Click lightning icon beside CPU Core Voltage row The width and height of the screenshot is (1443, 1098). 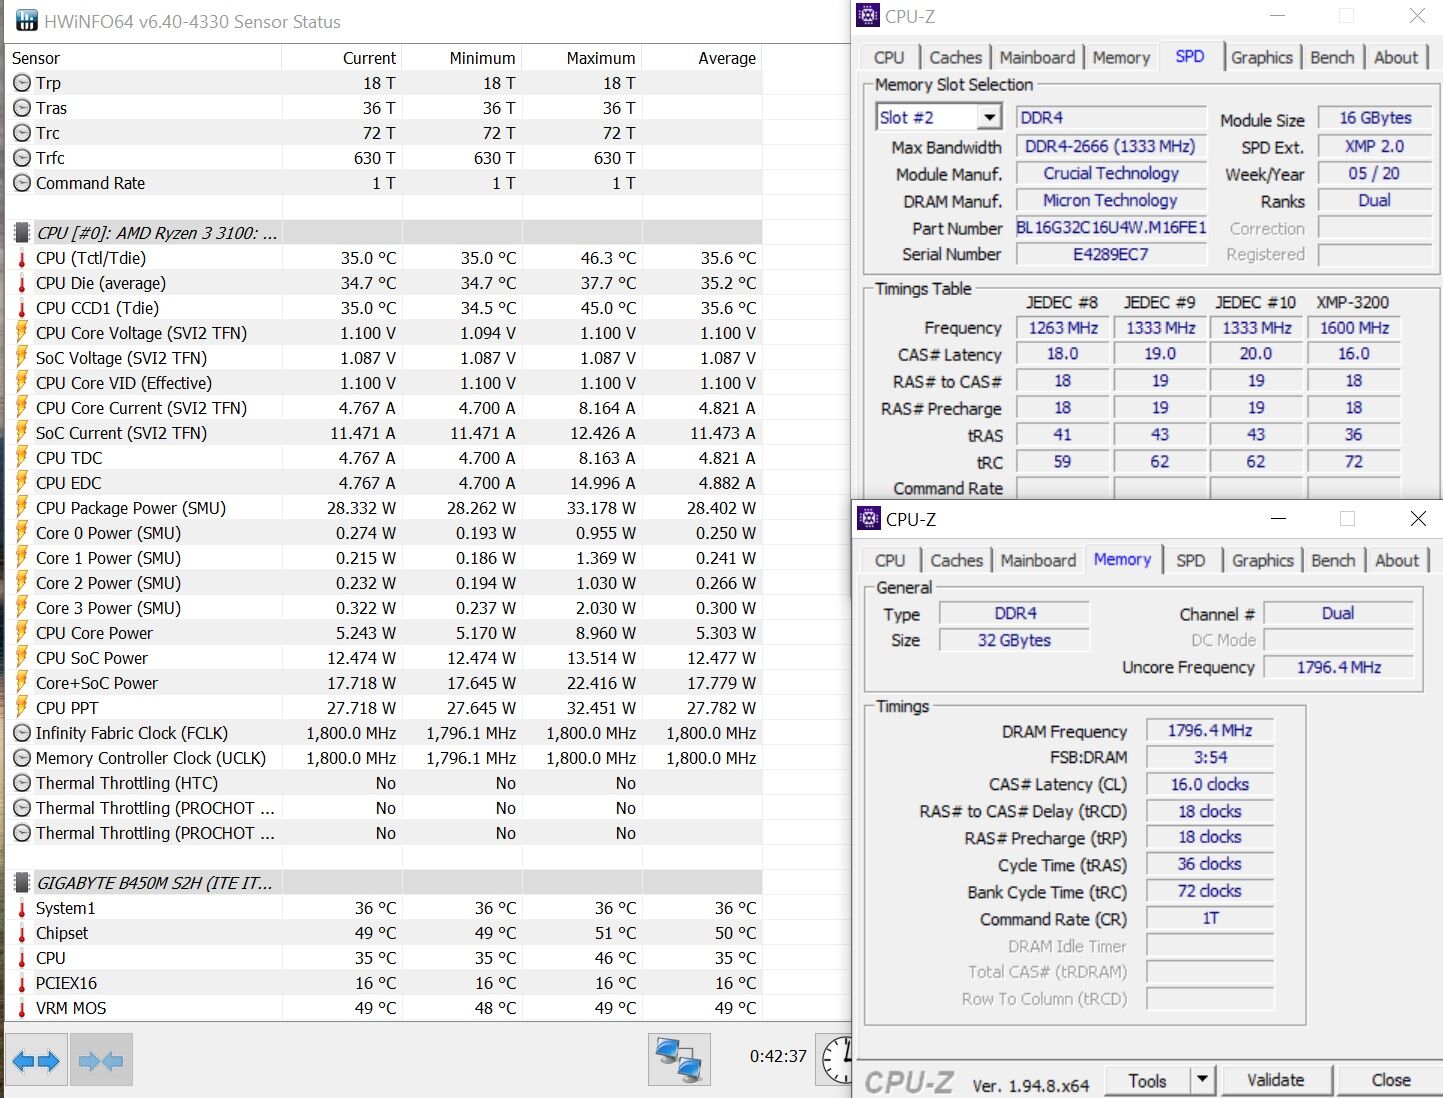click(x=22, y=333)
